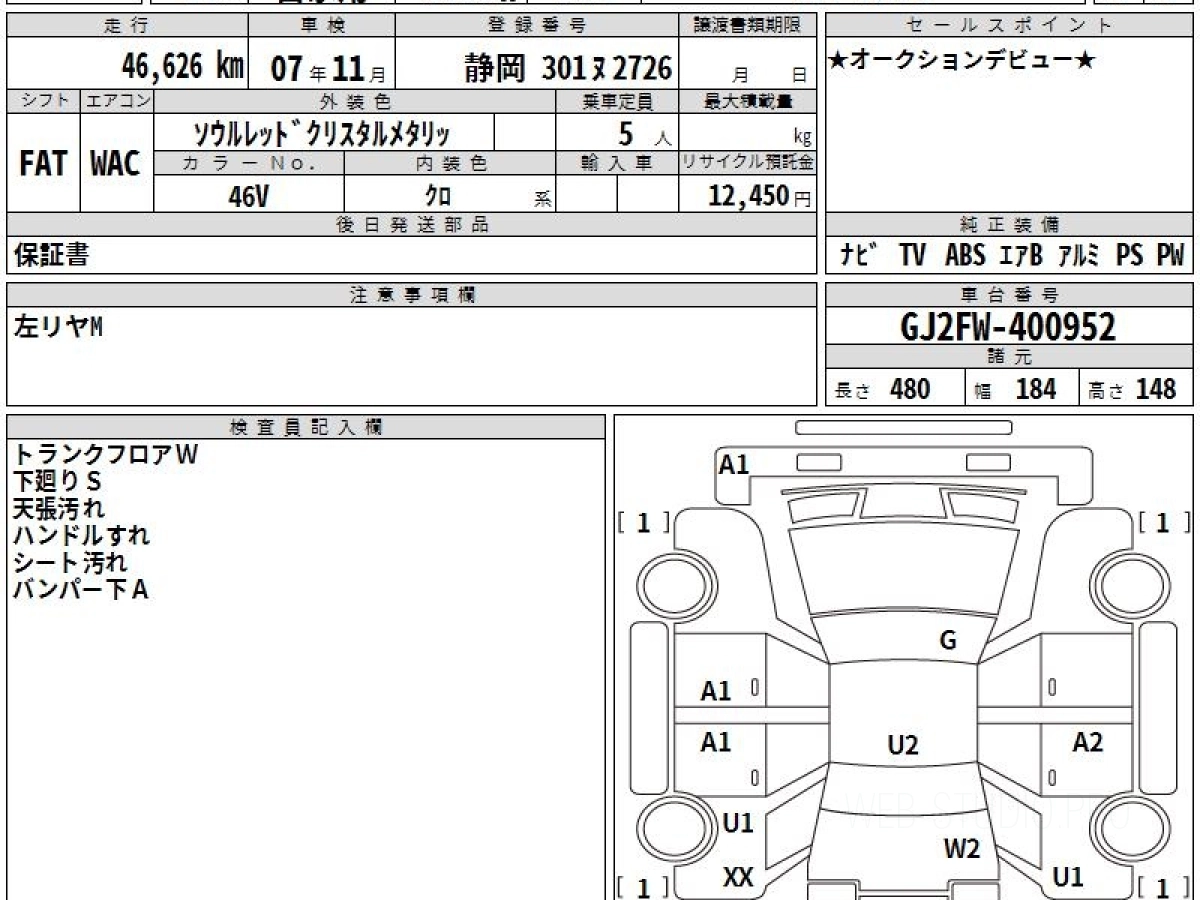Click the 諸元 header
1200x900 pixels.
1009,357
